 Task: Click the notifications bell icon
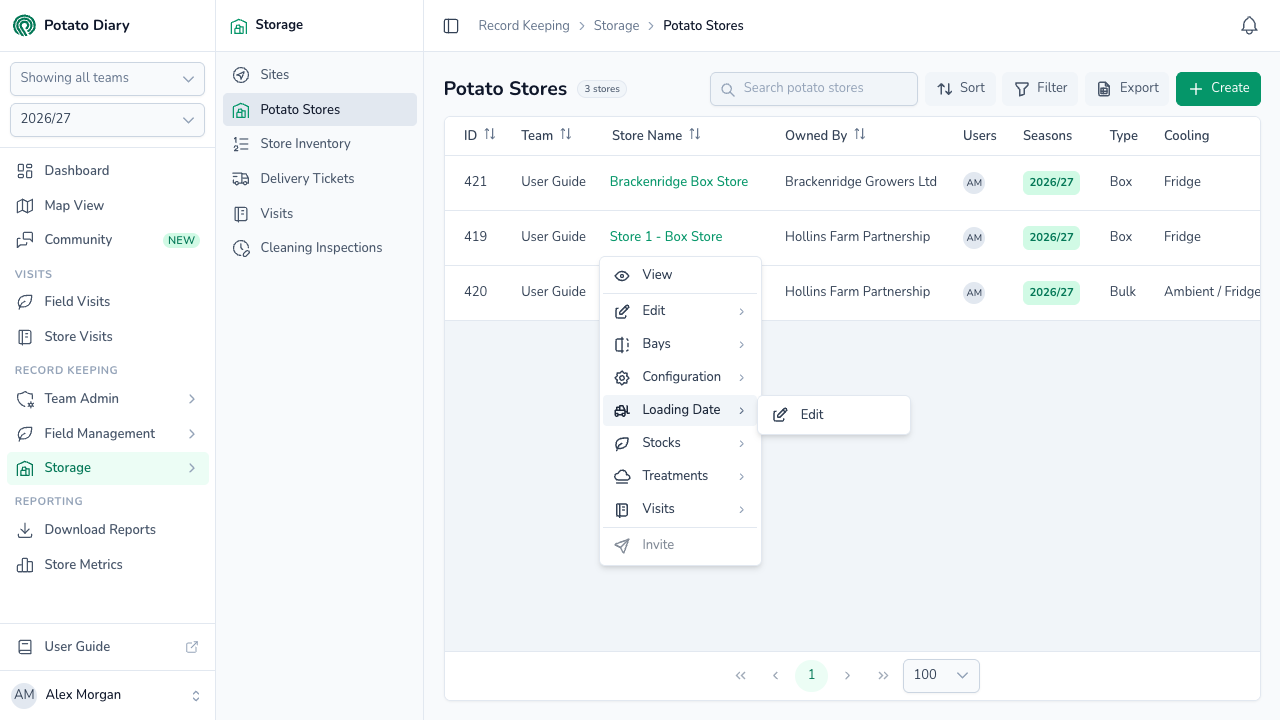1249,26
